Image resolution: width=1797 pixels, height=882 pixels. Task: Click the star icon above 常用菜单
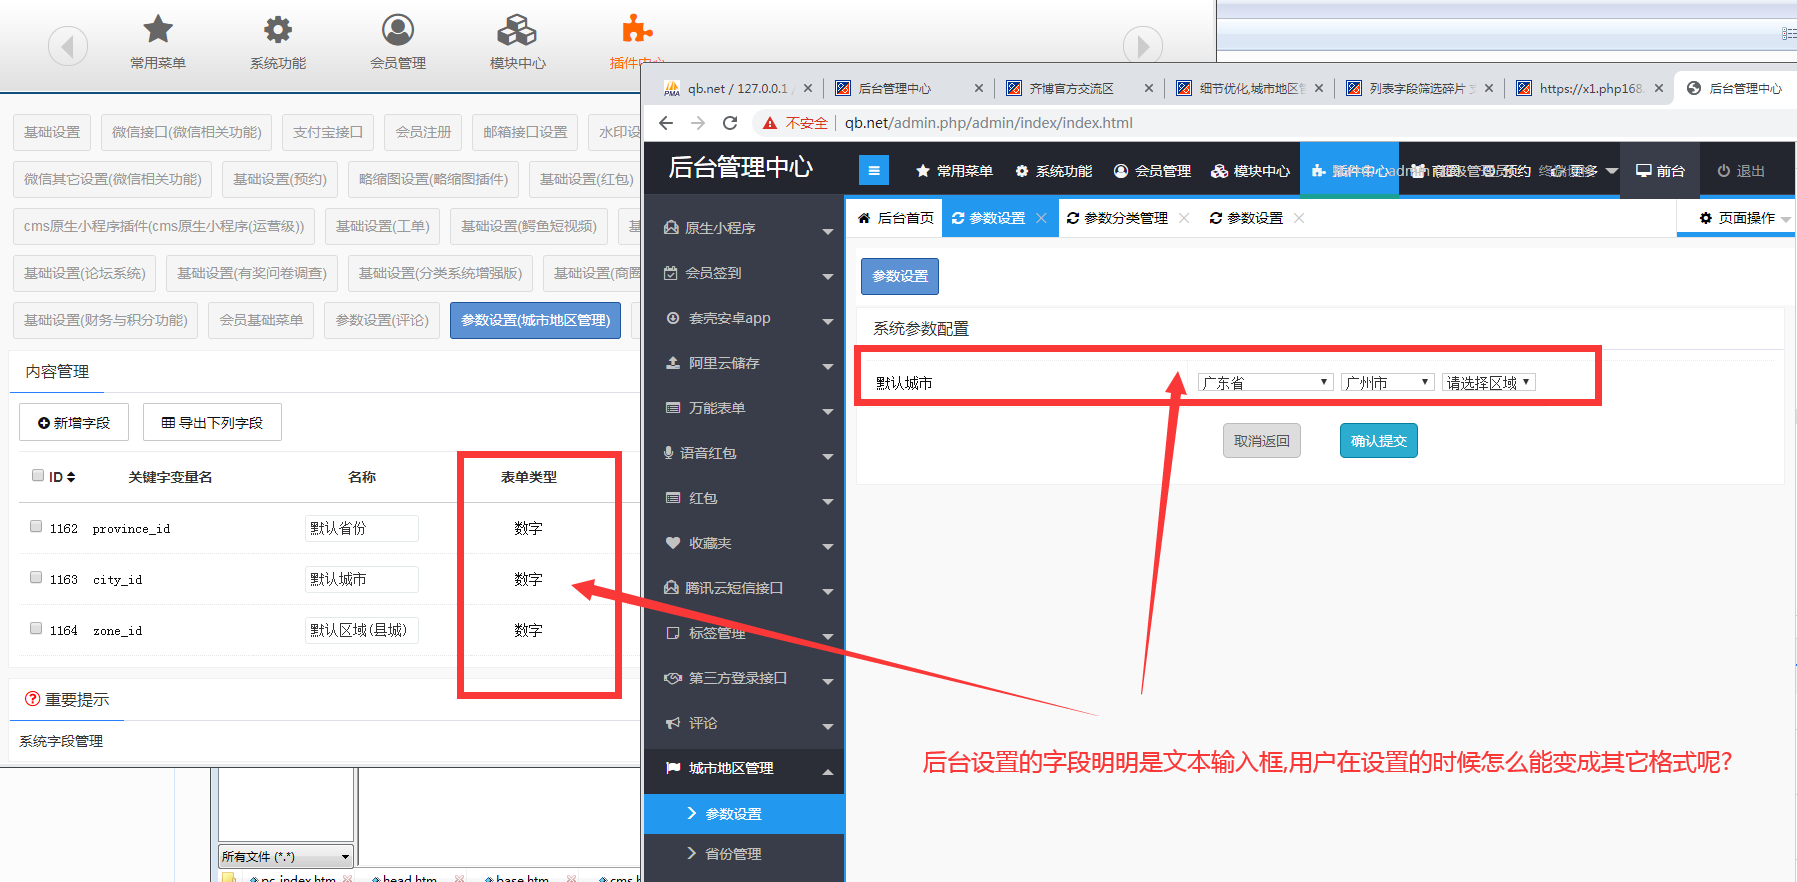158,30
